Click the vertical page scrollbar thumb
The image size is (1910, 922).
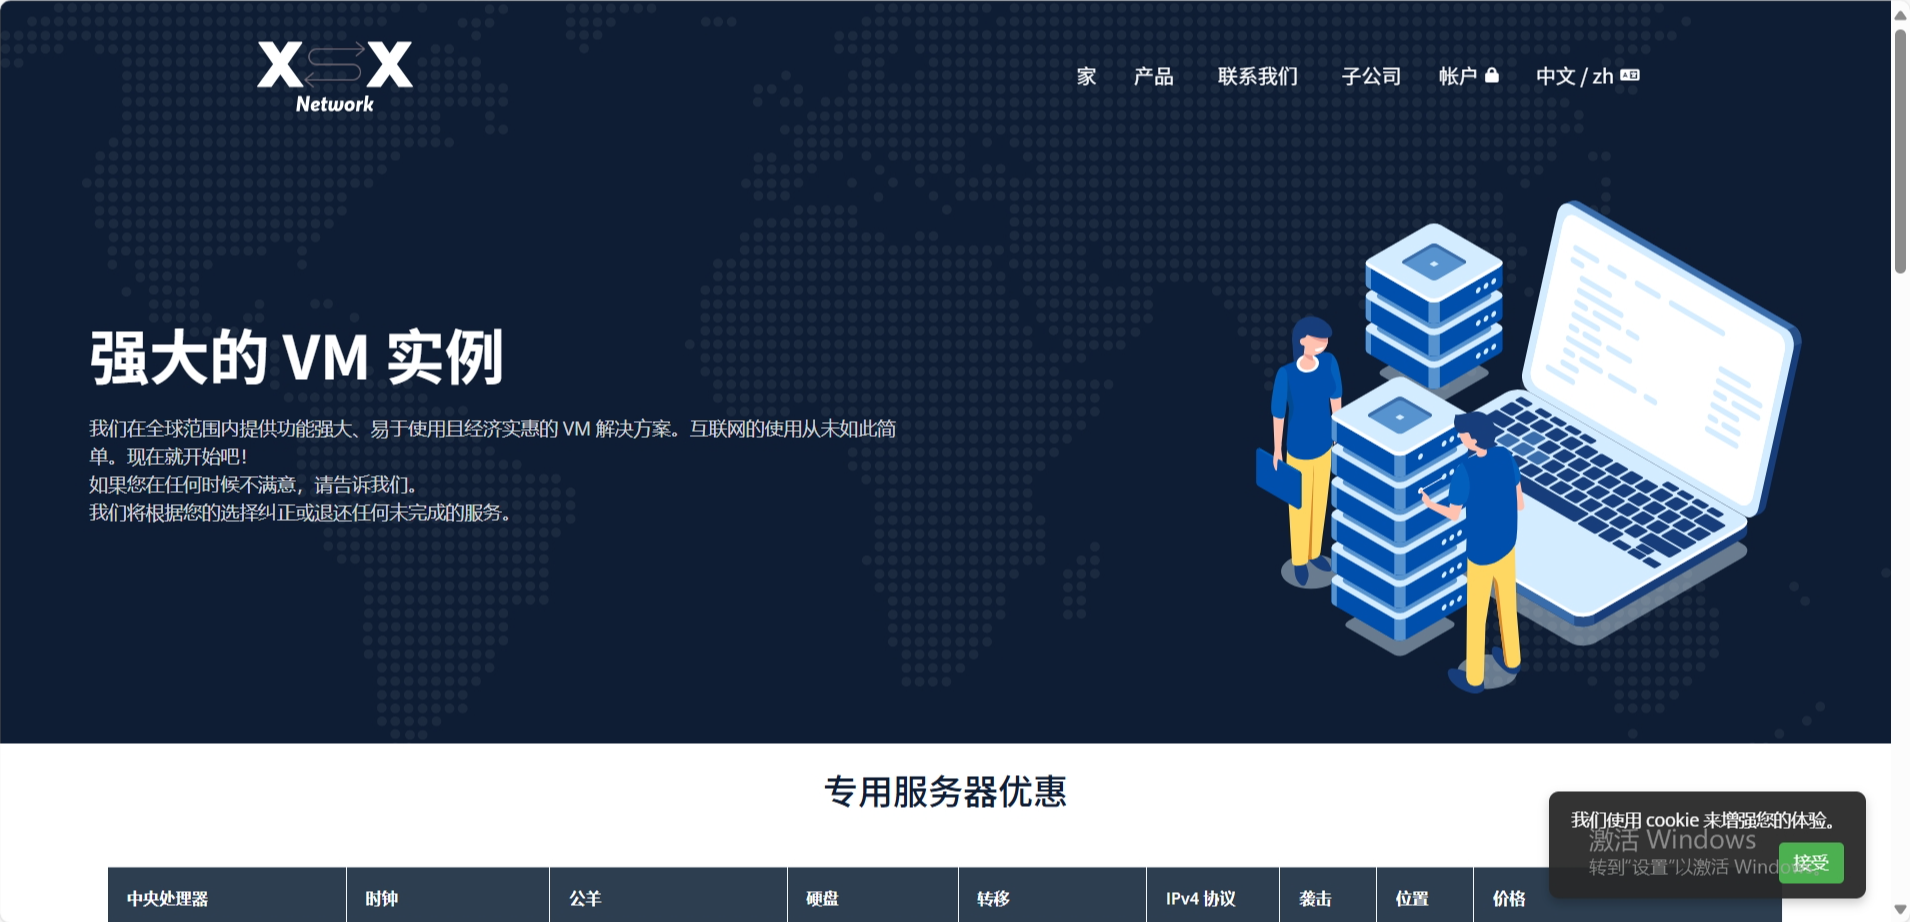(x=1900, y=150)
